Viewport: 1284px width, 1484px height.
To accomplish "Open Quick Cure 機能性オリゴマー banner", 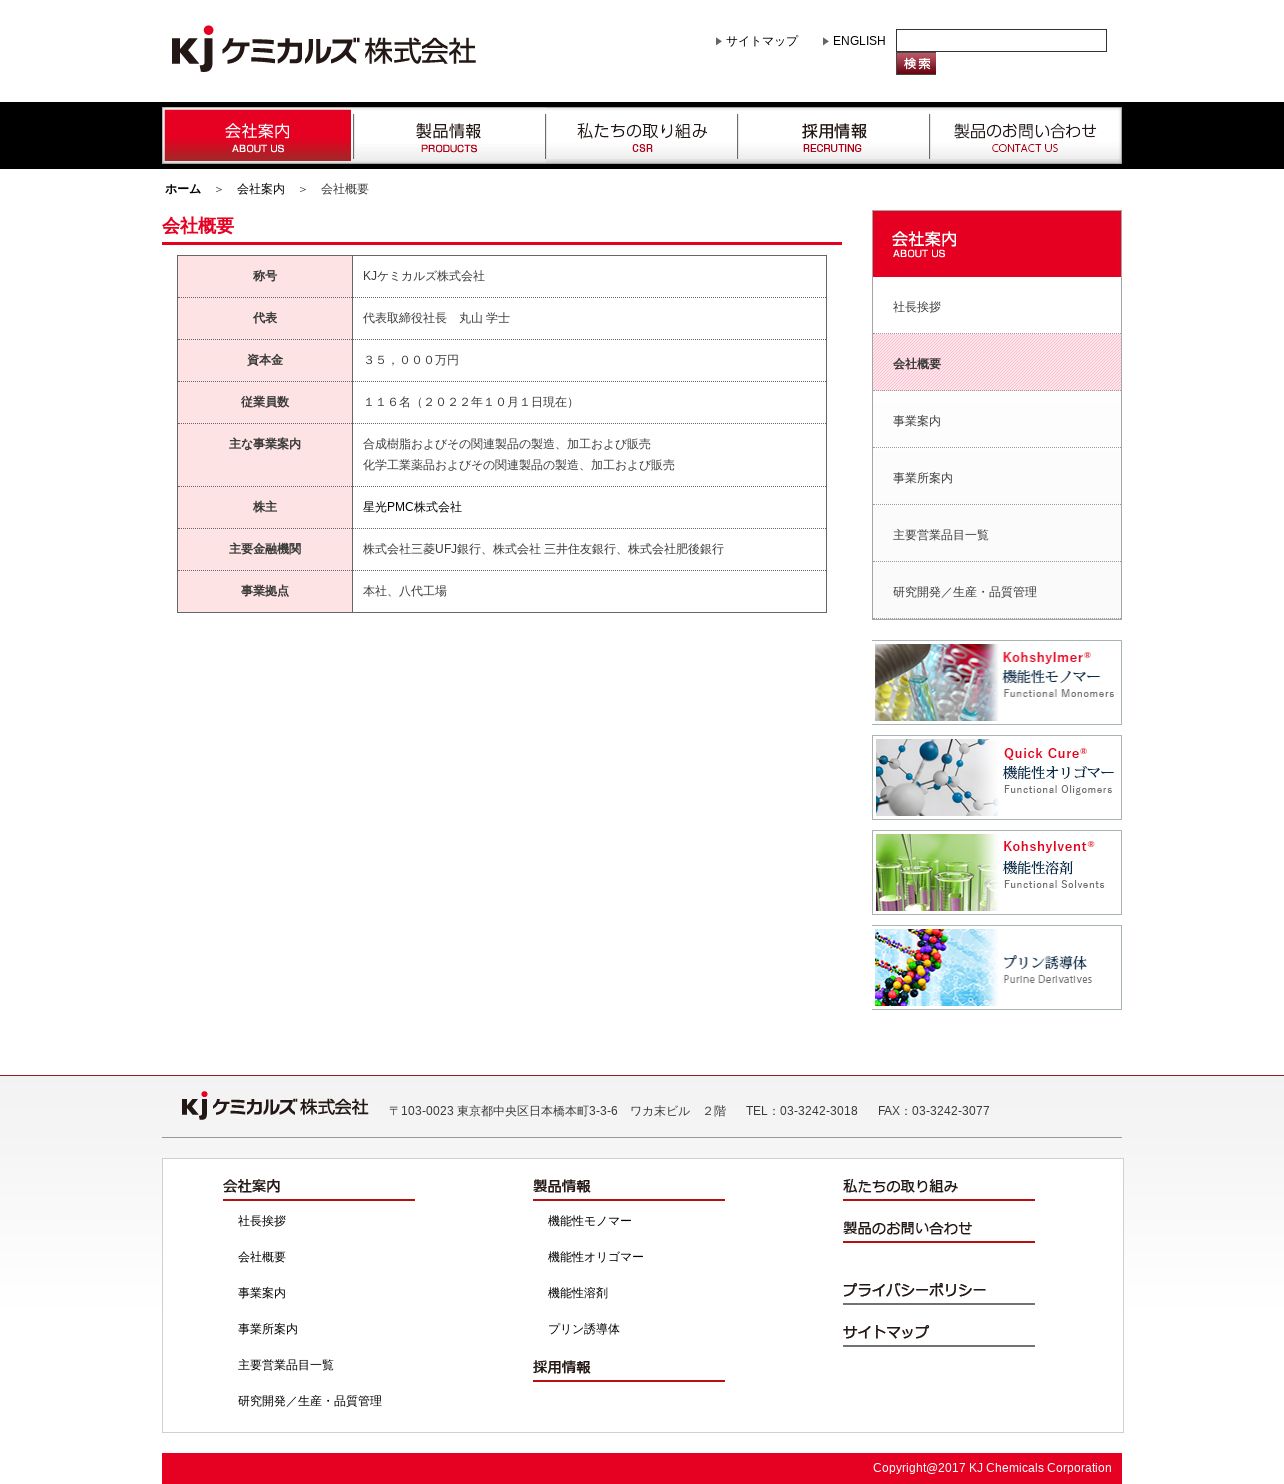I will pos(997,777).
